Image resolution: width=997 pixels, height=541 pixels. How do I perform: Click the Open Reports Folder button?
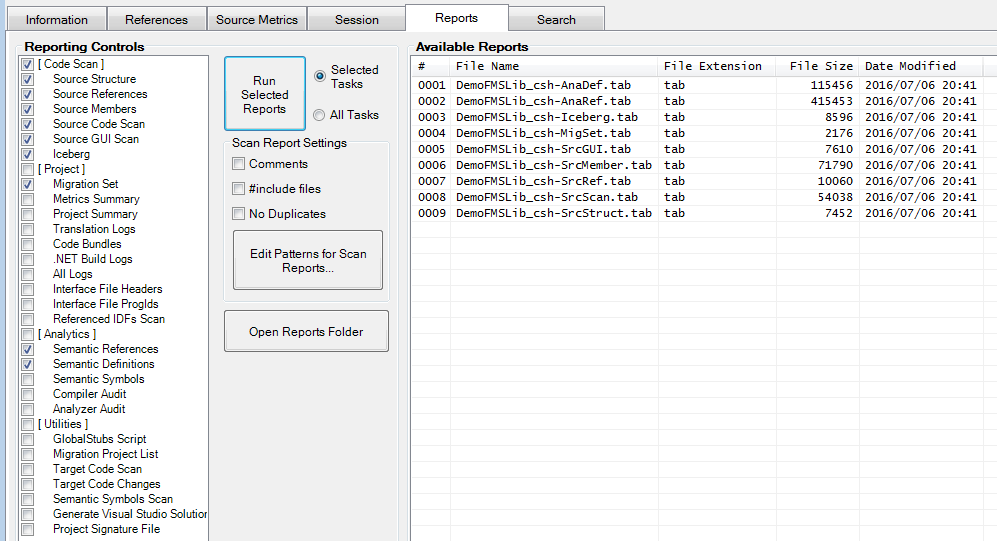pyautogui.click(x=306, y=332)
